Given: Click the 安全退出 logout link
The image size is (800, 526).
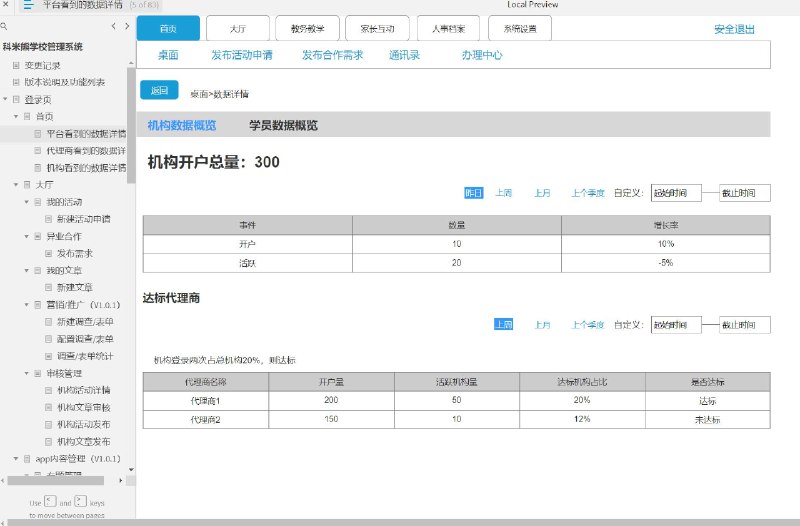Looking at the screenshot, I should tap(734, 29).
